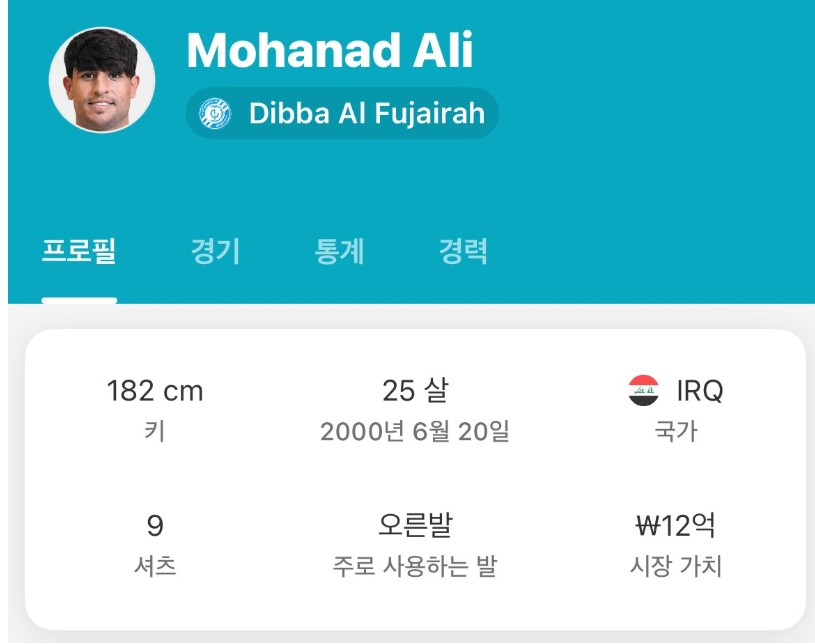Switch to the 경기 tab
The height and width of the screenshot is (644, 815).
tap(215, 252)
